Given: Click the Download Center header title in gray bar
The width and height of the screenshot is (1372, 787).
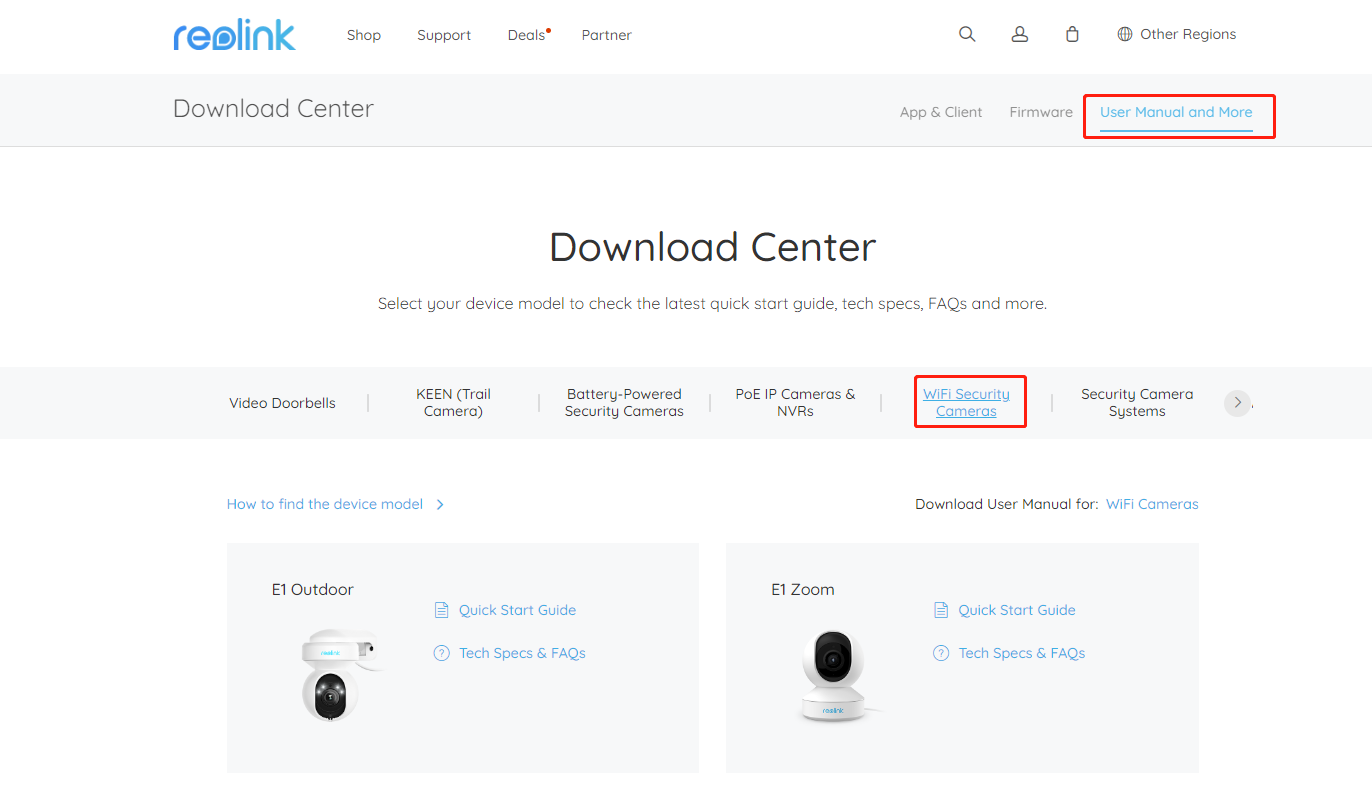Looking at the screenshot, I should tap(273, 109).
